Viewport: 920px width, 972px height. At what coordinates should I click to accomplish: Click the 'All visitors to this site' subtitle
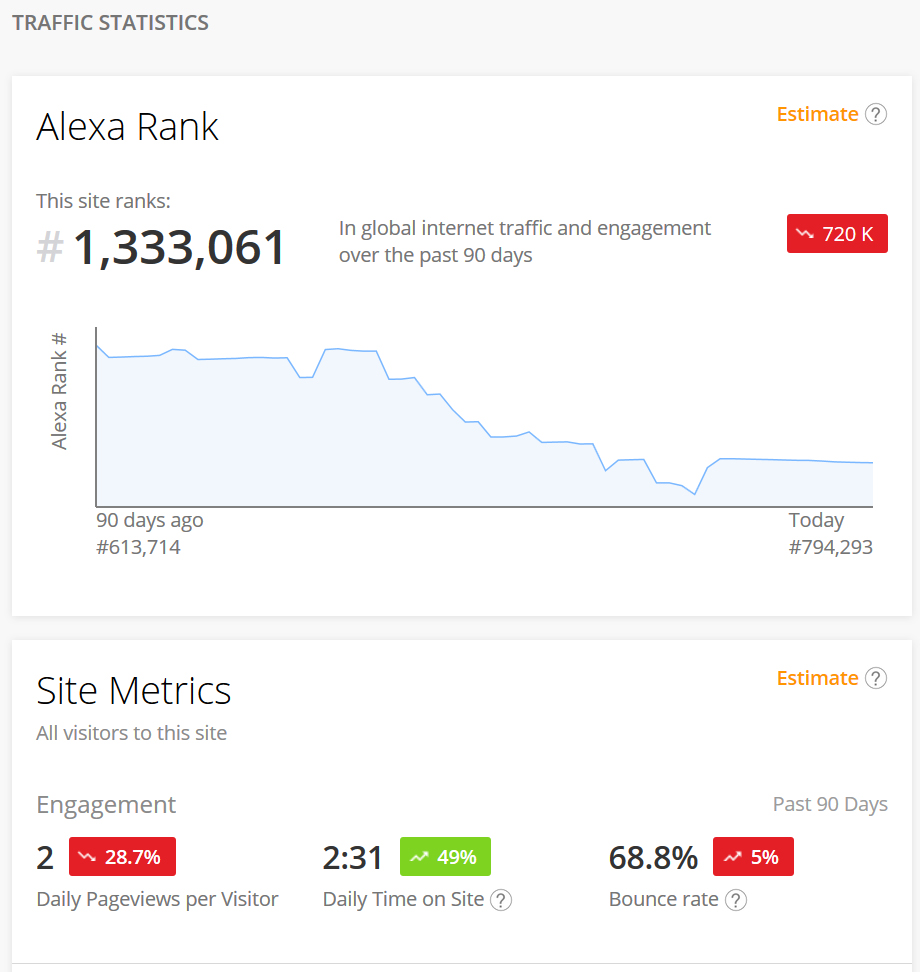(x=131, y=733)
